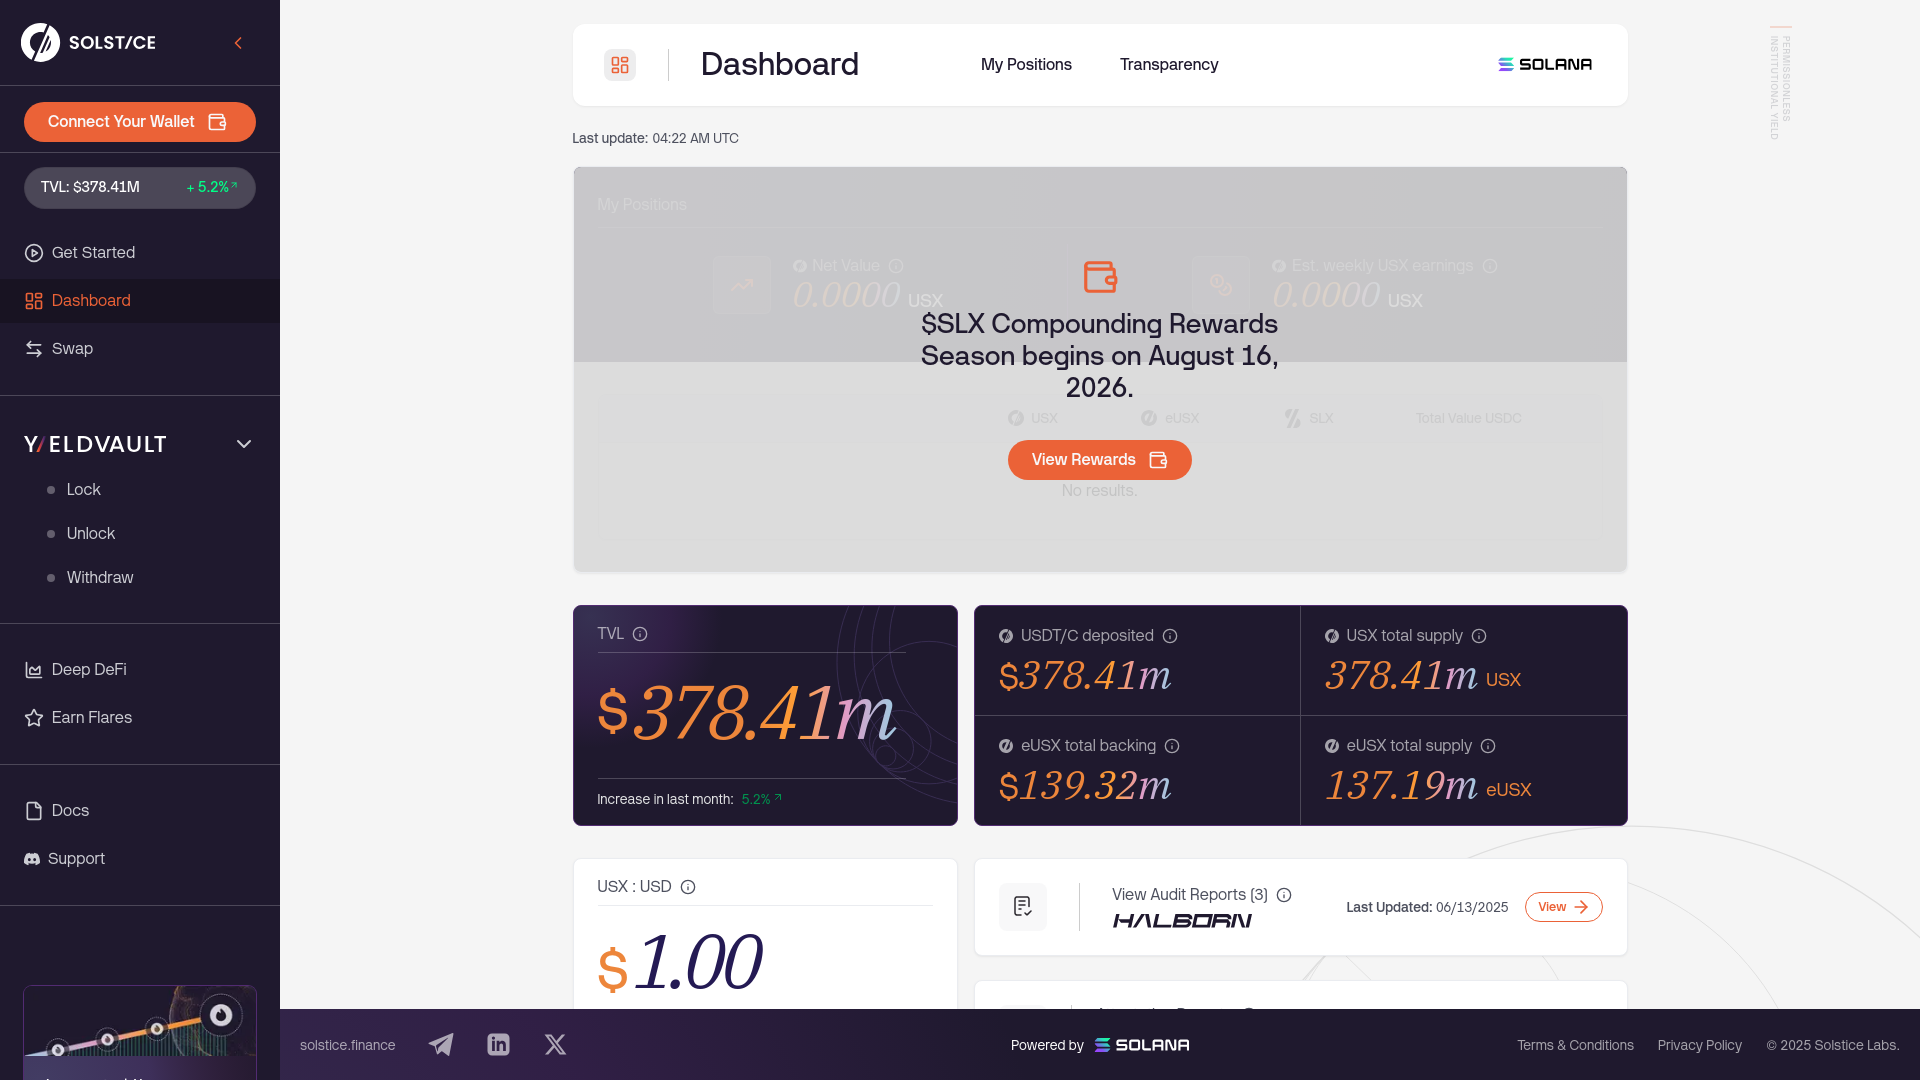Collapse the sidebar with the chevron arrow
The height and width of the screenshot is (1080, 1920).
coord(238,43)
